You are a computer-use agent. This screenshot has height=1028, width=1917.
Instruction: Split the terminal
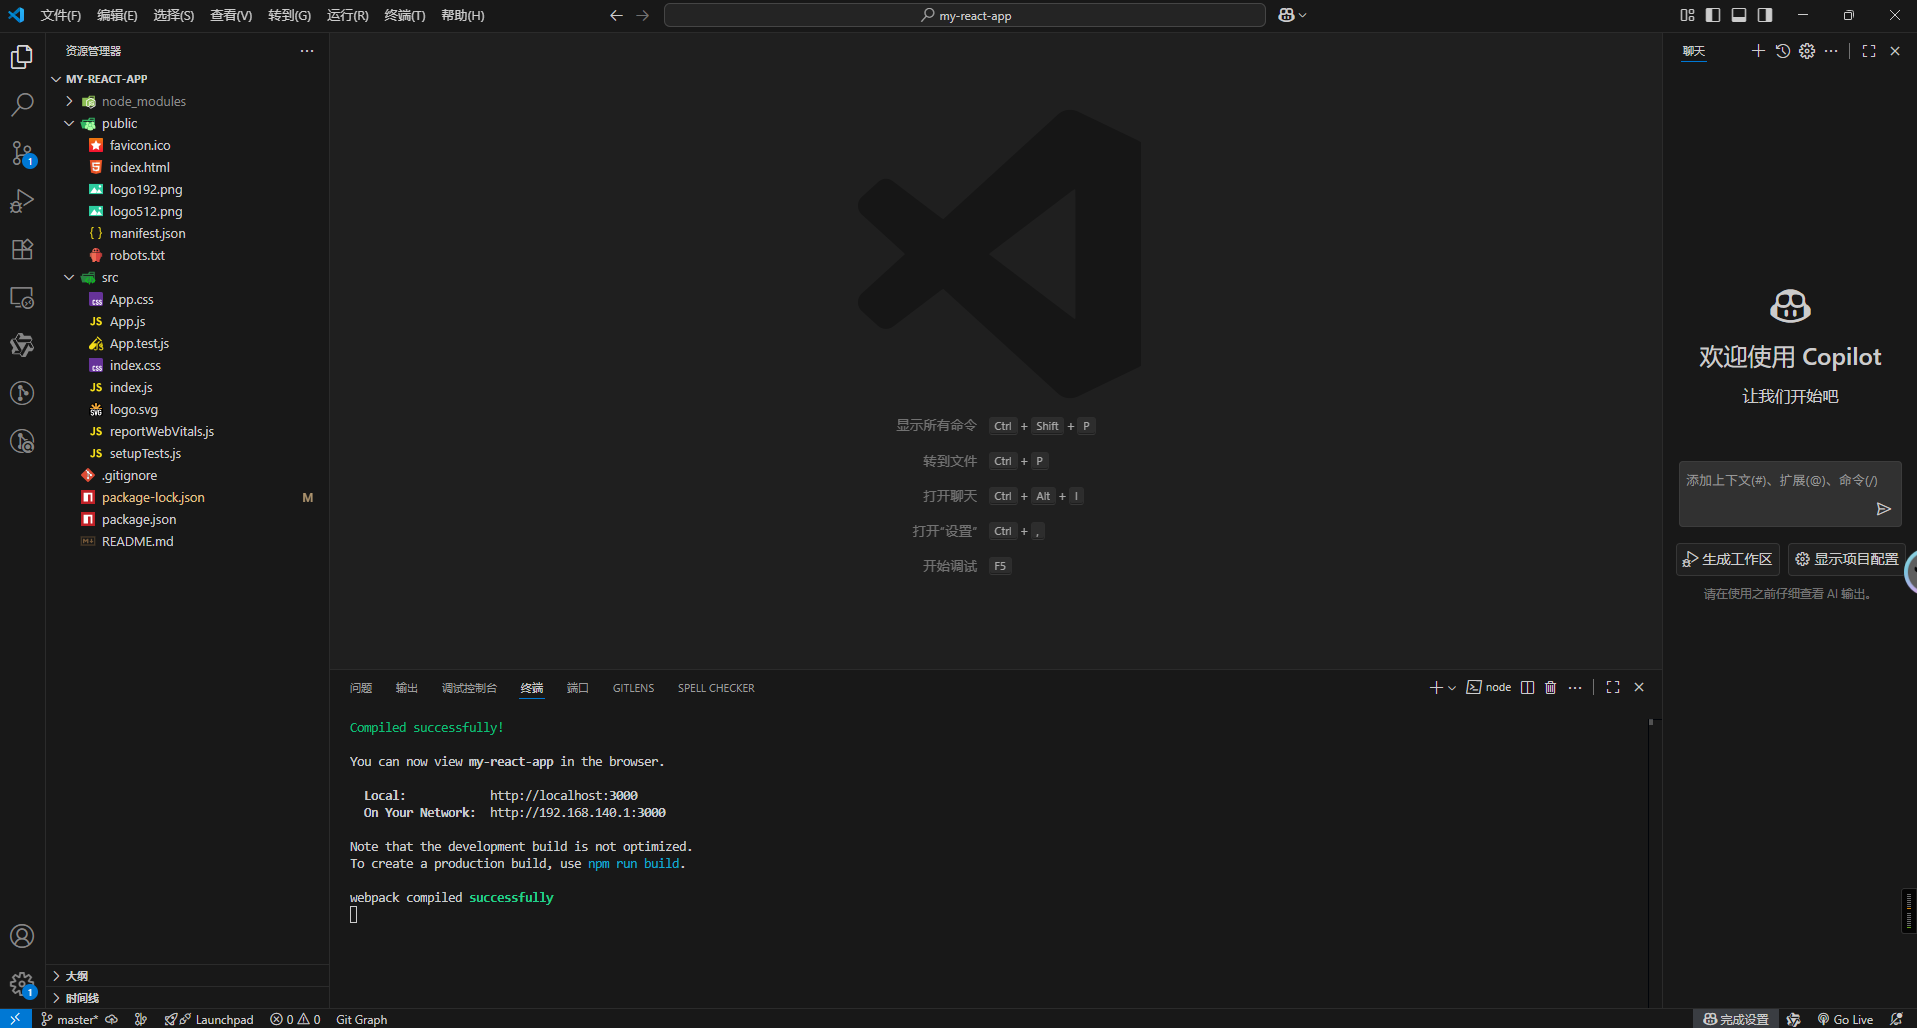click(1527, 687)
